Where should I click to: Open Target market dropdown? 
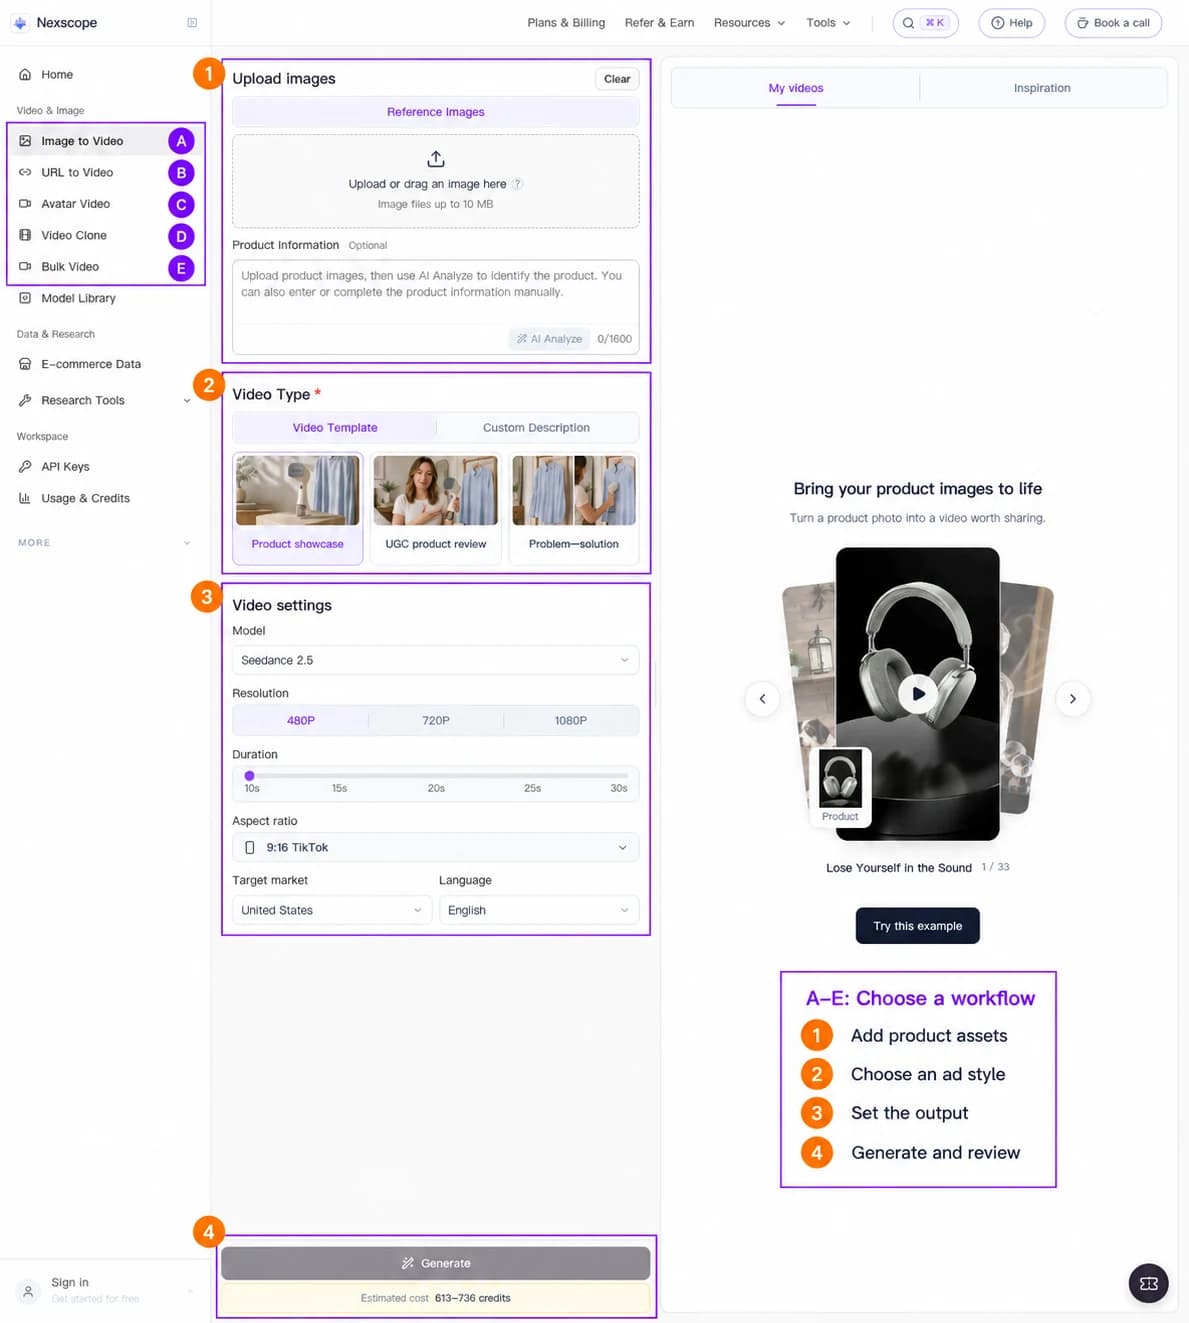332,911
